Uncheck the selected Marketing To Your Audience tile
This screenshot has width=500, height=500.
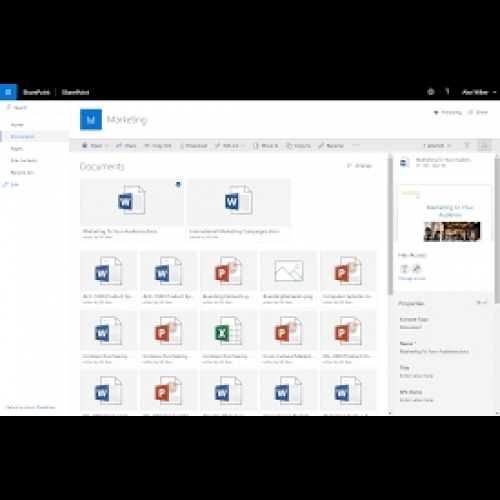pos(178,184)
